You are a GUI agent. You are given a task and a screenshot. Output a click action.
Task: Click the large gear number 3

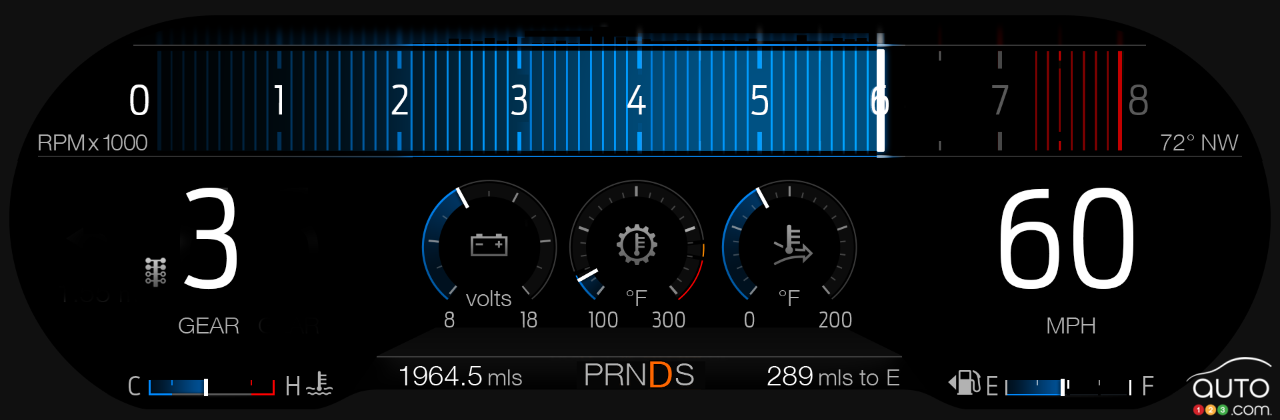[211, 243]
